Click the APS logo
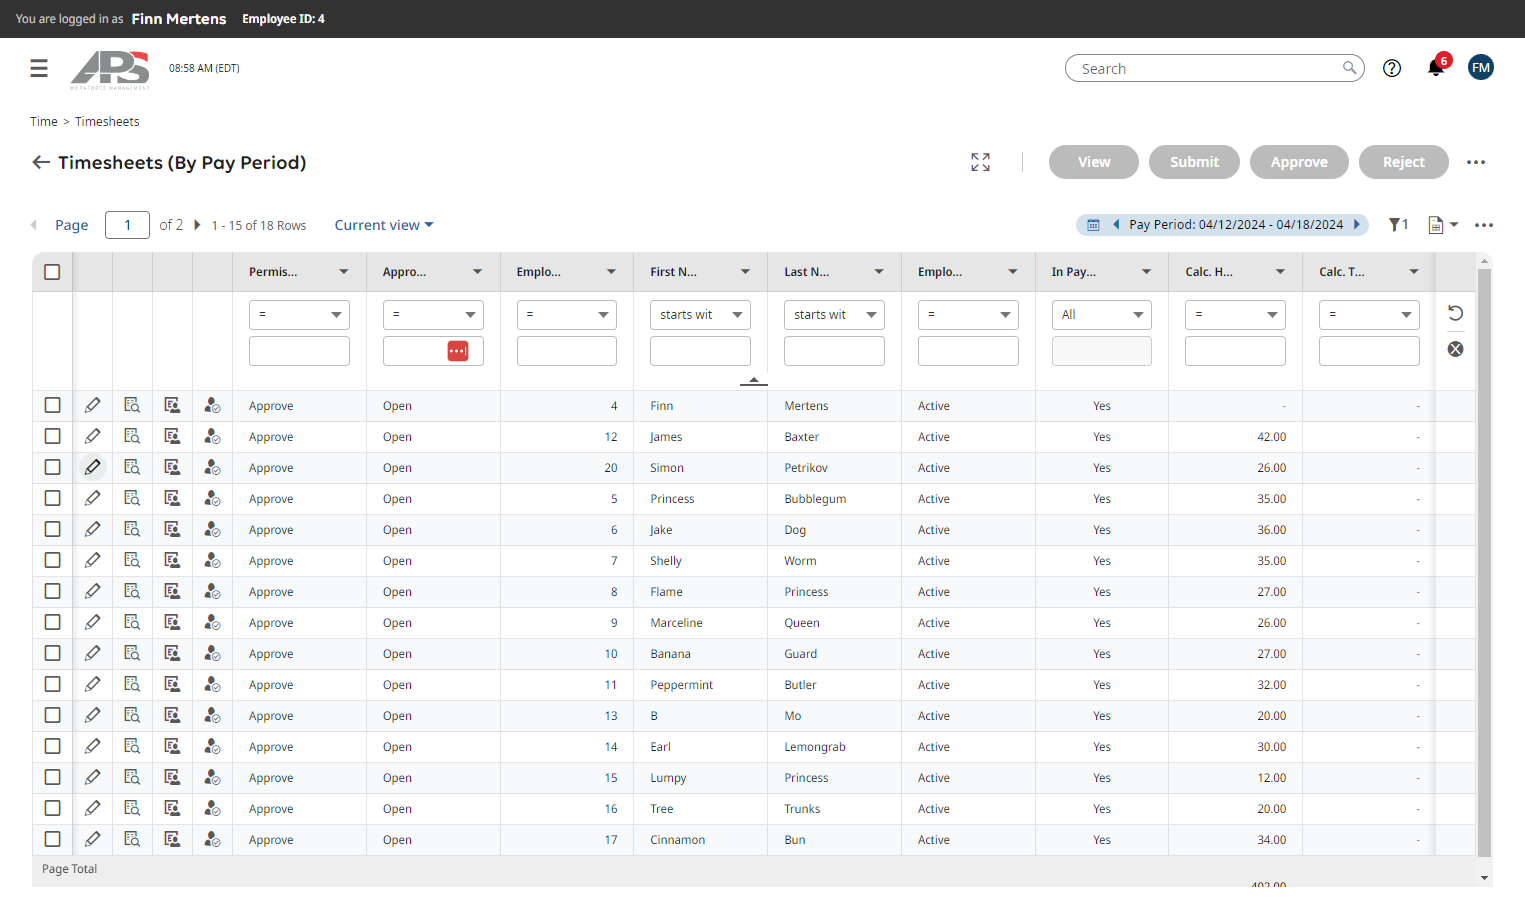 (110, 70)
